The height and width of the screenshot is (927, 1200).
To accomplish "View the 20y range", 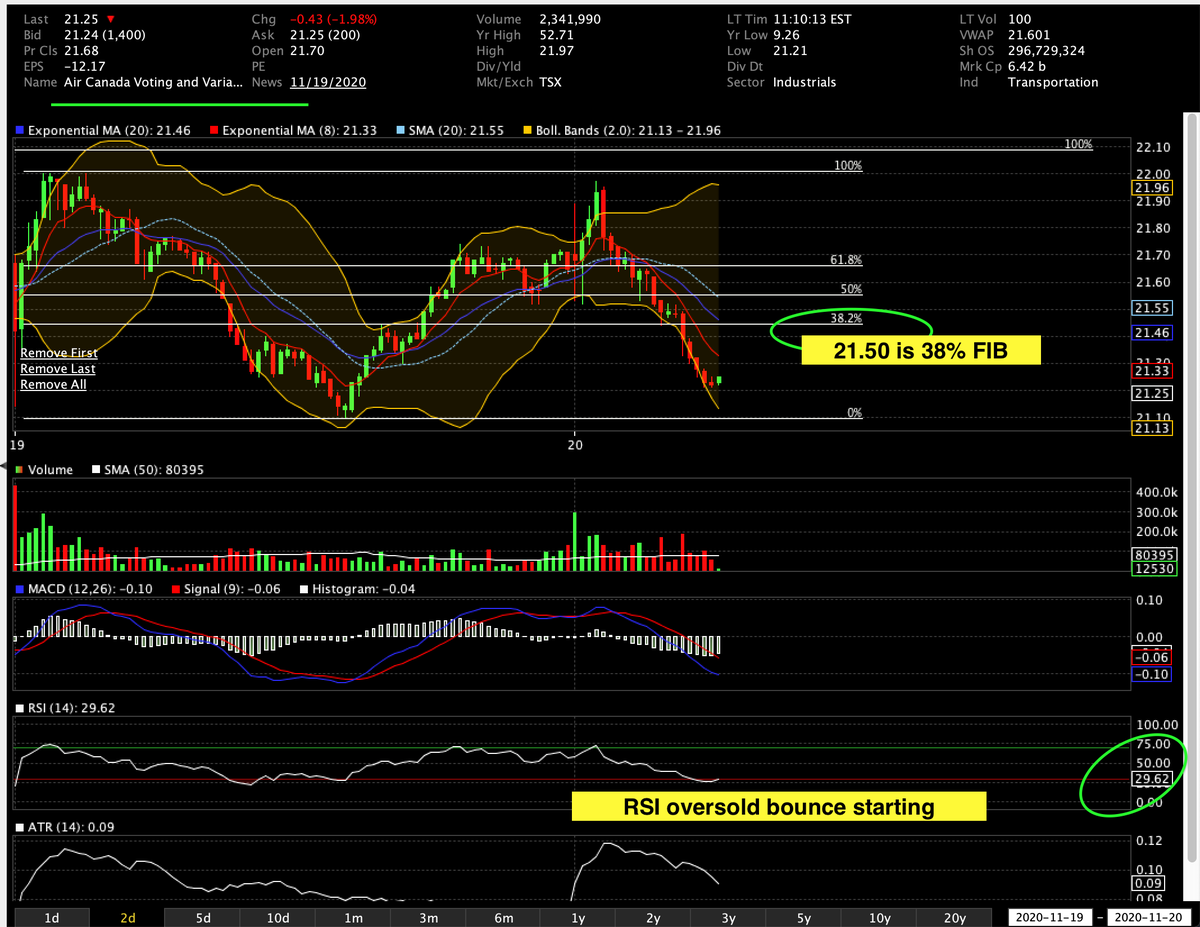I will 955,918.
